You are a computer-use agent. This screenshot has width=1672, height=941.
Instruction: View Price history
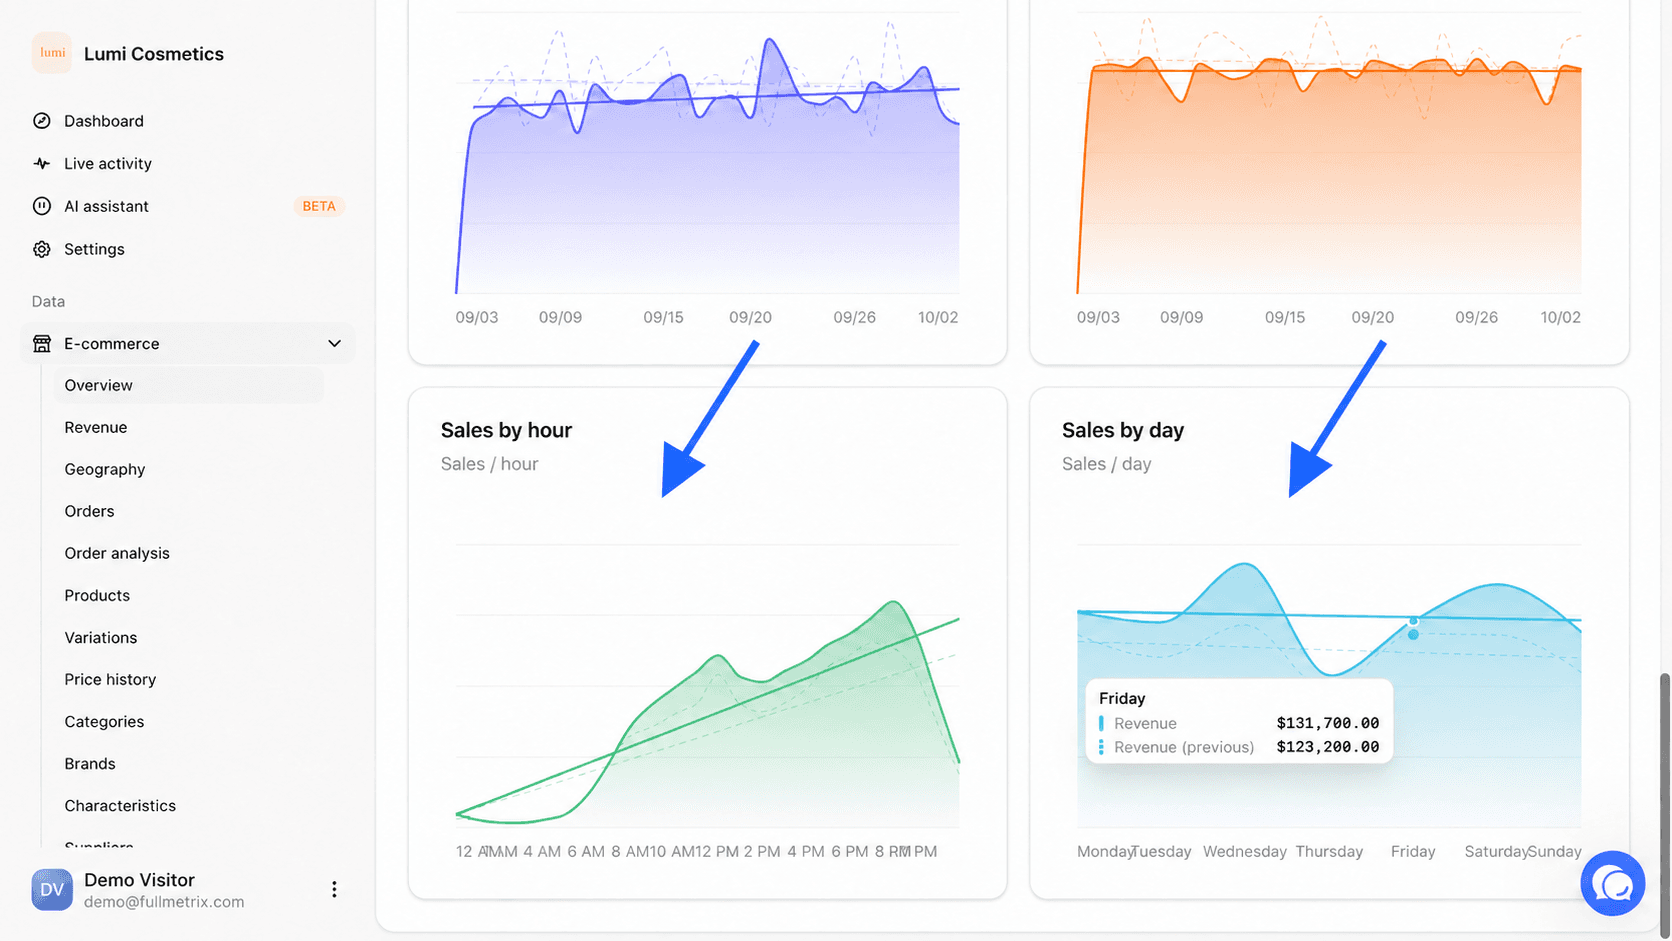[110, 679]
